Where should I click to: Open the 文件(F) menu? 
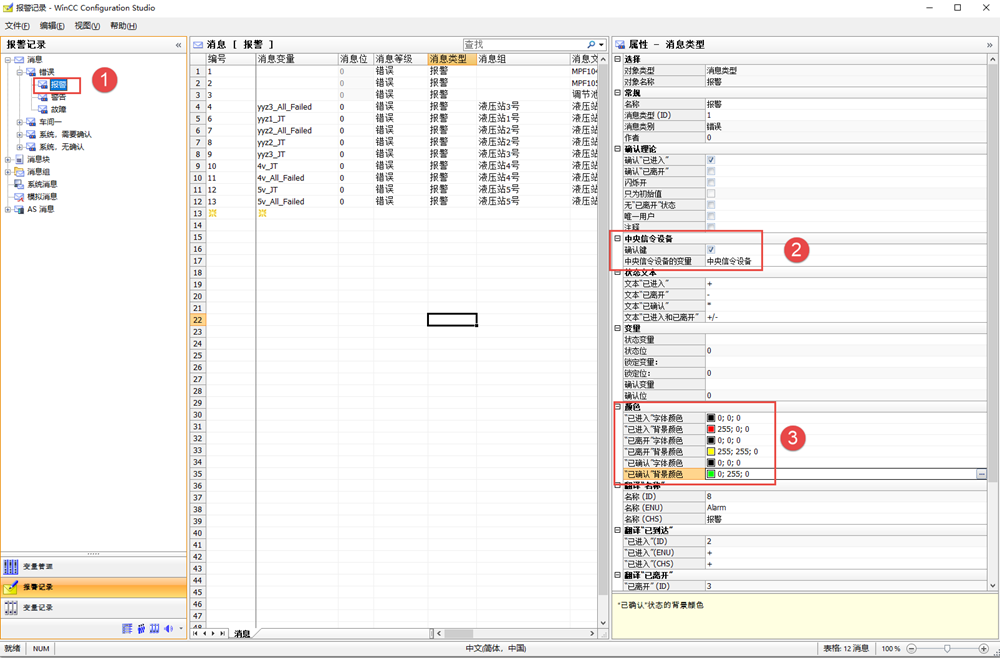(x=19, y=26)
